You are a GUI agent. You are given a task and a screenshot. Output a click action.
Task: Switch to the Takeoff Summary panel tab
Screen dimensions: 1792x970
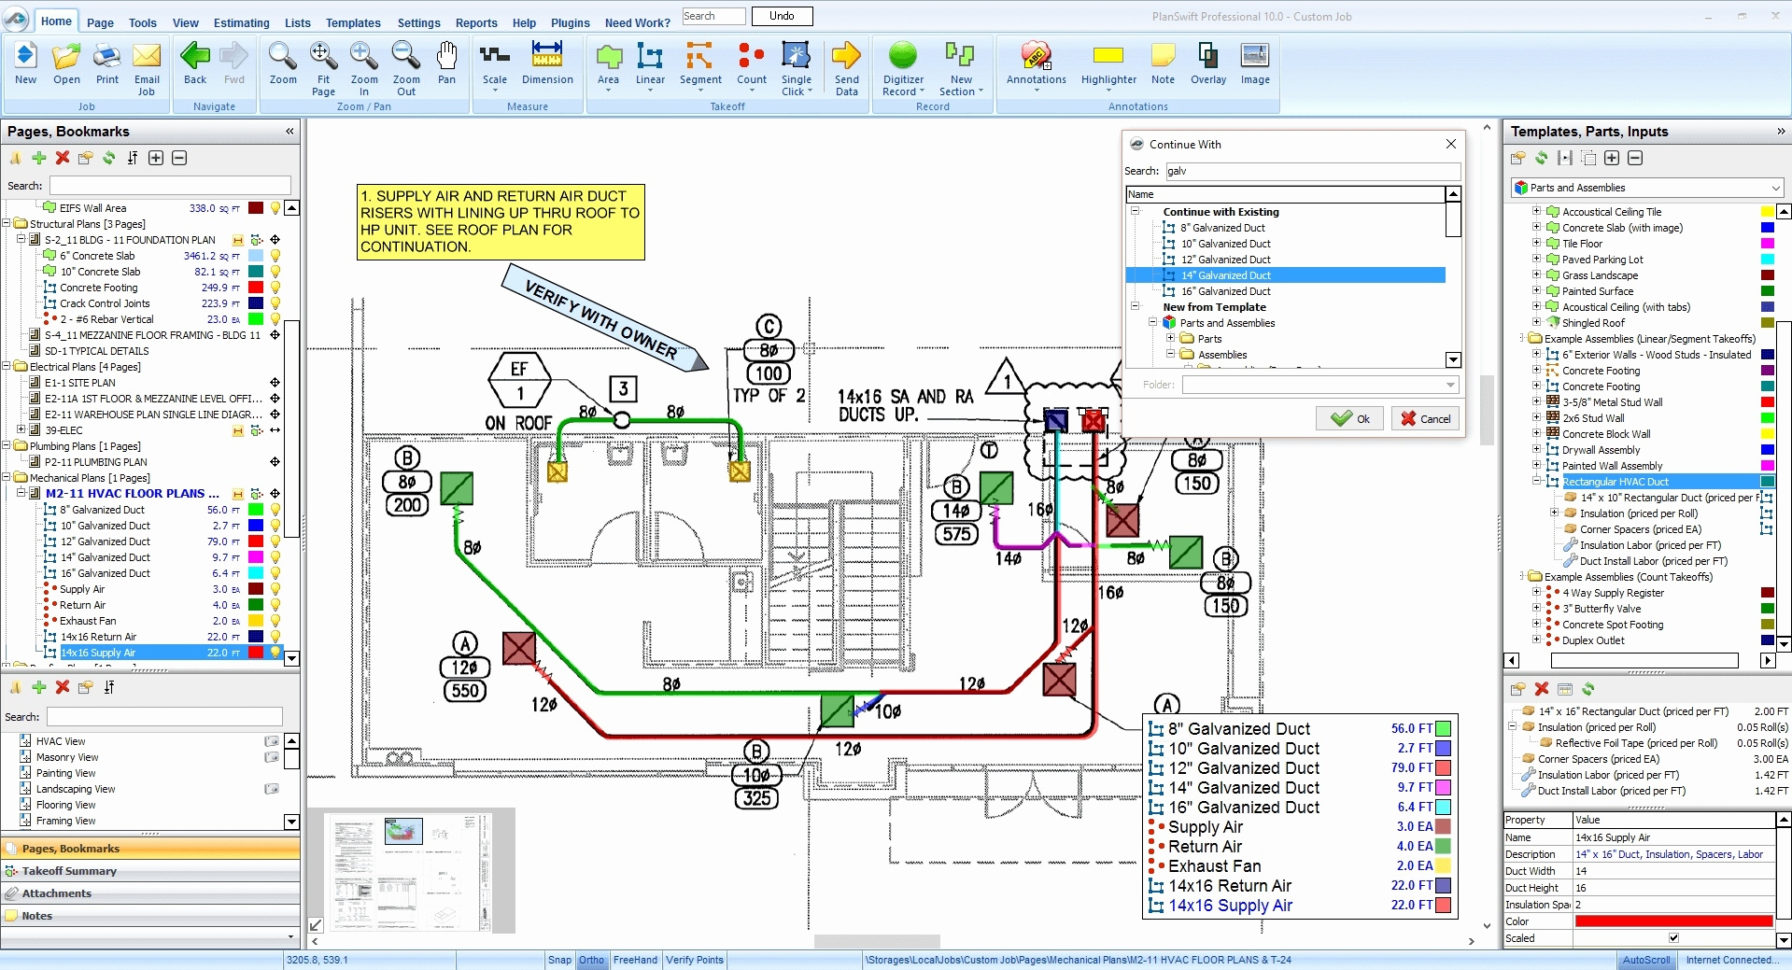pyautogui.click(x=70, y=871)
